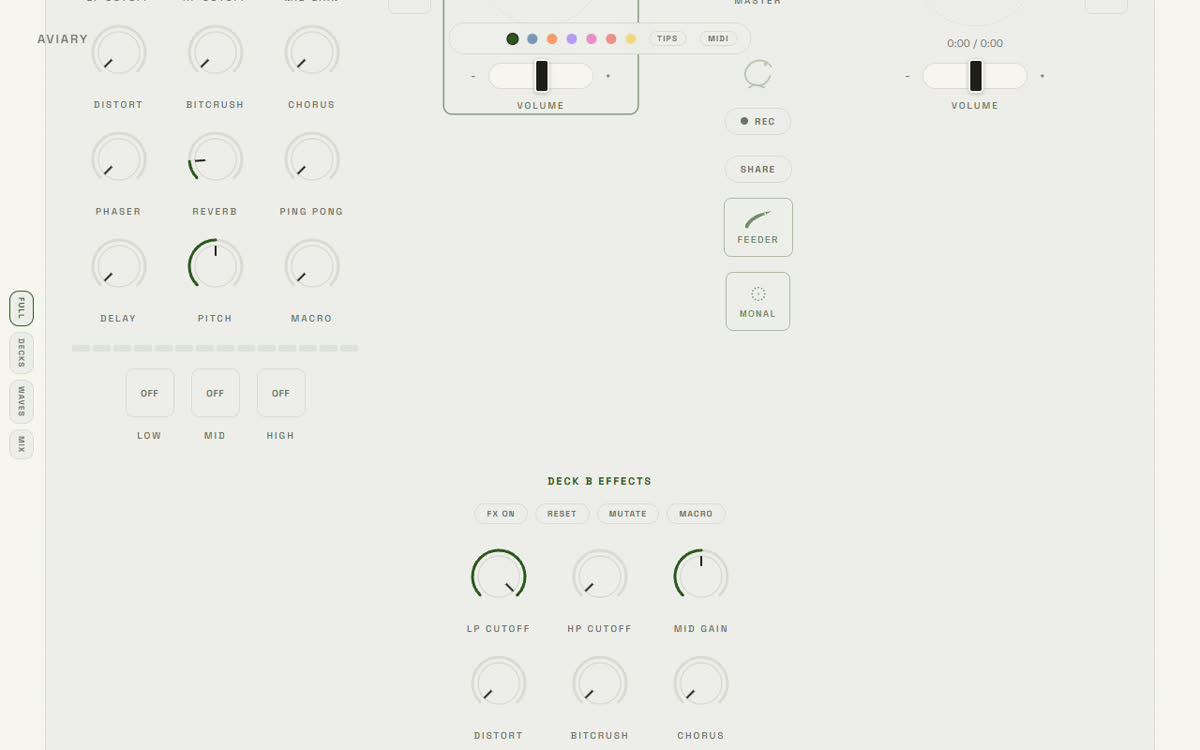
Task: Select the dark green color dot
Action: coord(513,39)
